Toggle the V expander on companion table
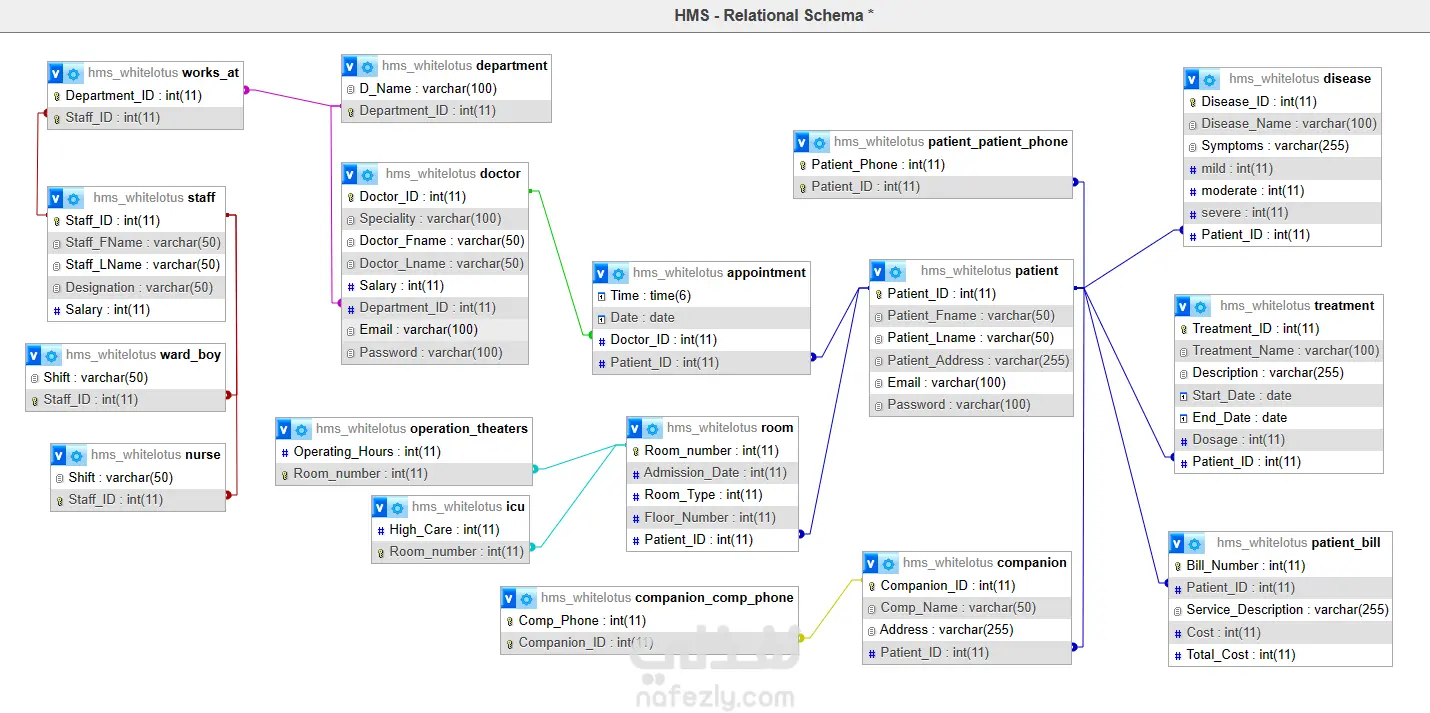The height and width of the screenshot is (713, 1430). (872, 563)
